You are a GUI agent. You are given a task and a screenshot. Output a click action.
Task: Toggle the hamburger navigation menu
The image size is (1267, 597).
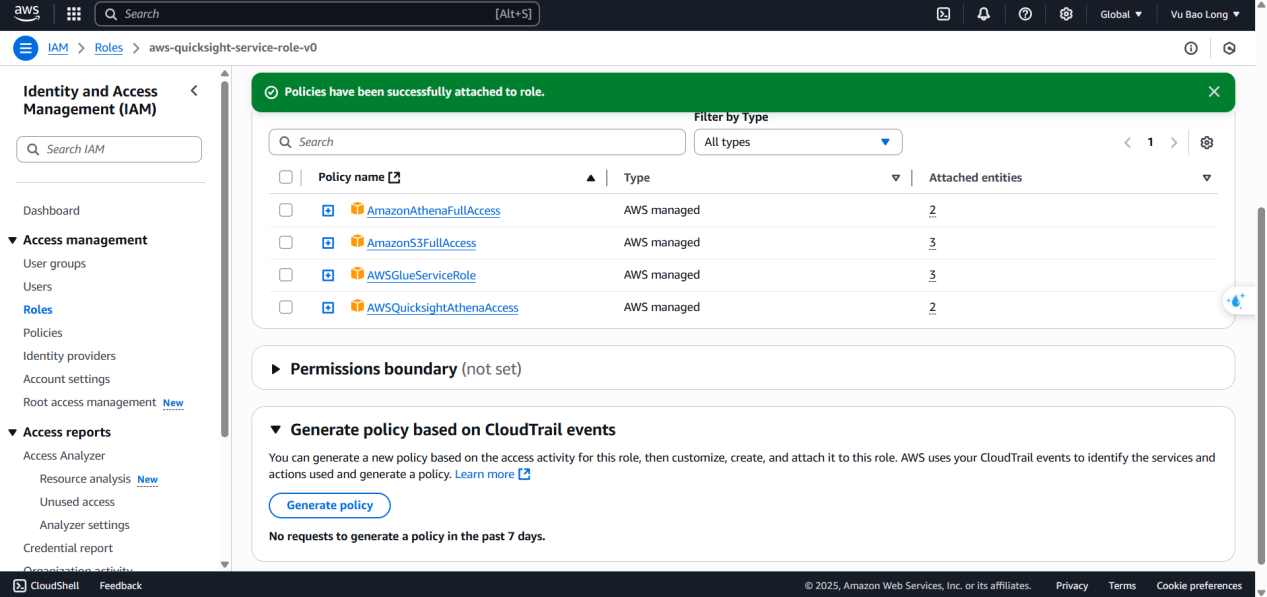(x=26, y=48)
